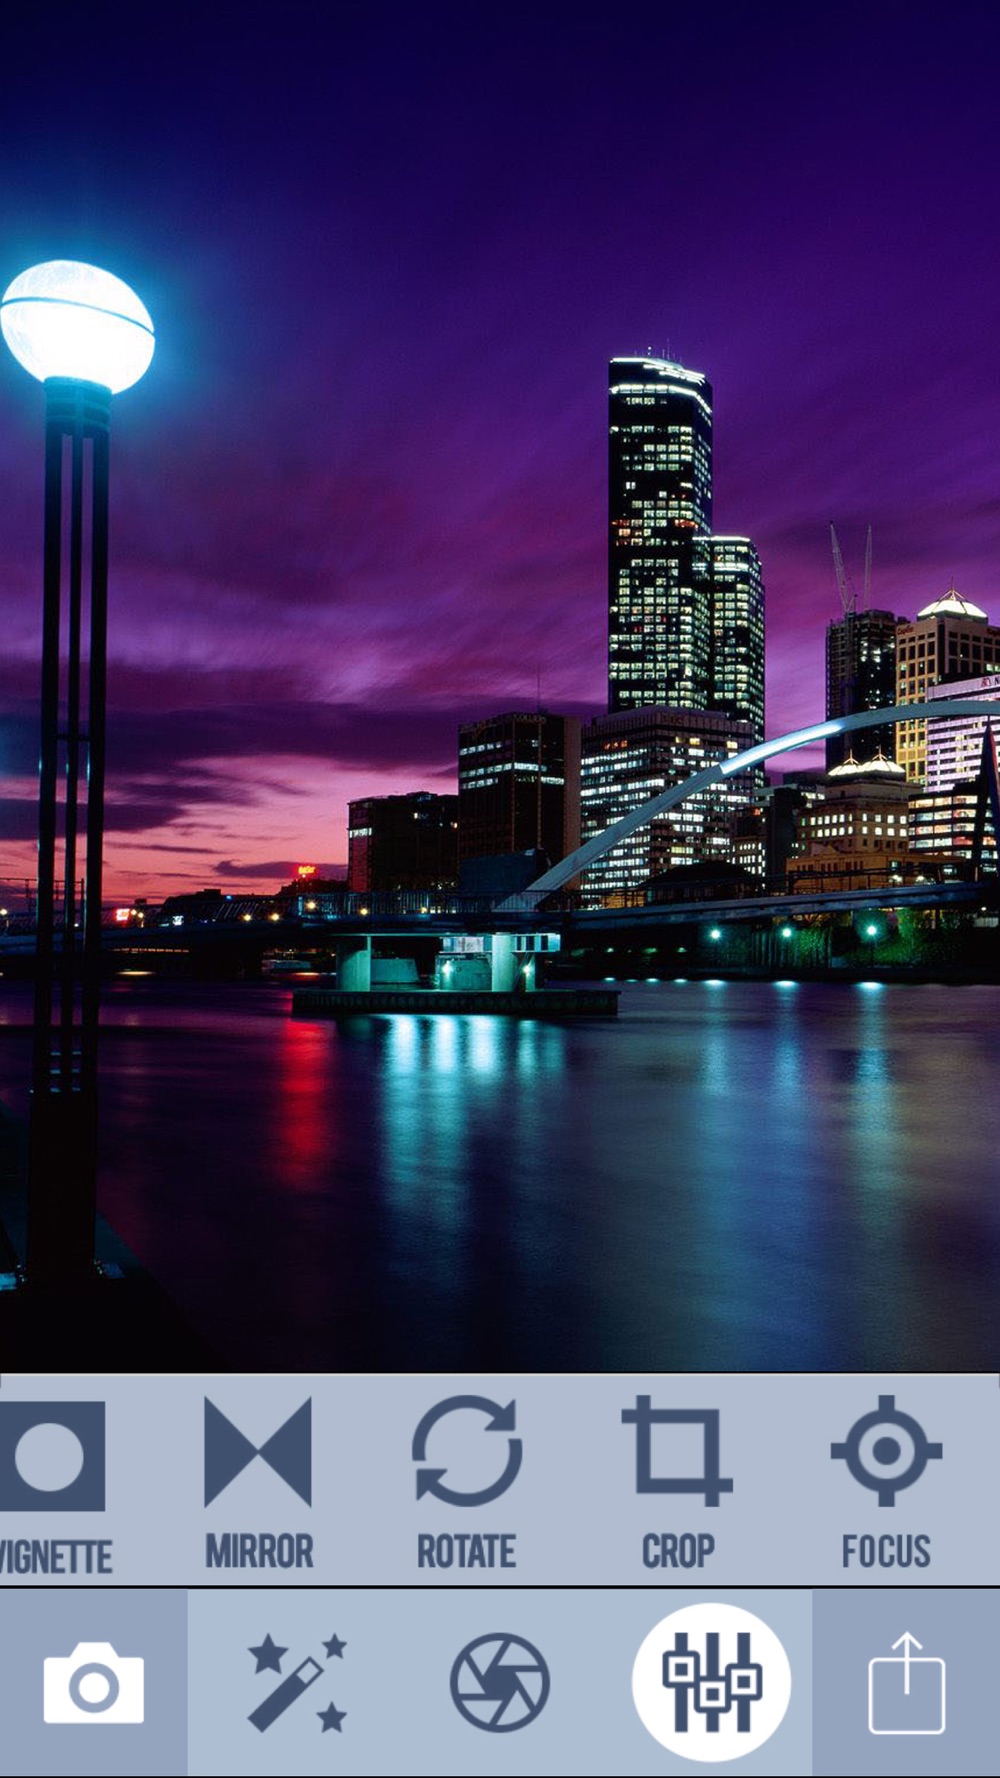Tap the share export icon
Image resolution: width=1000 pixels, height=1778 pixels.
906,1683
